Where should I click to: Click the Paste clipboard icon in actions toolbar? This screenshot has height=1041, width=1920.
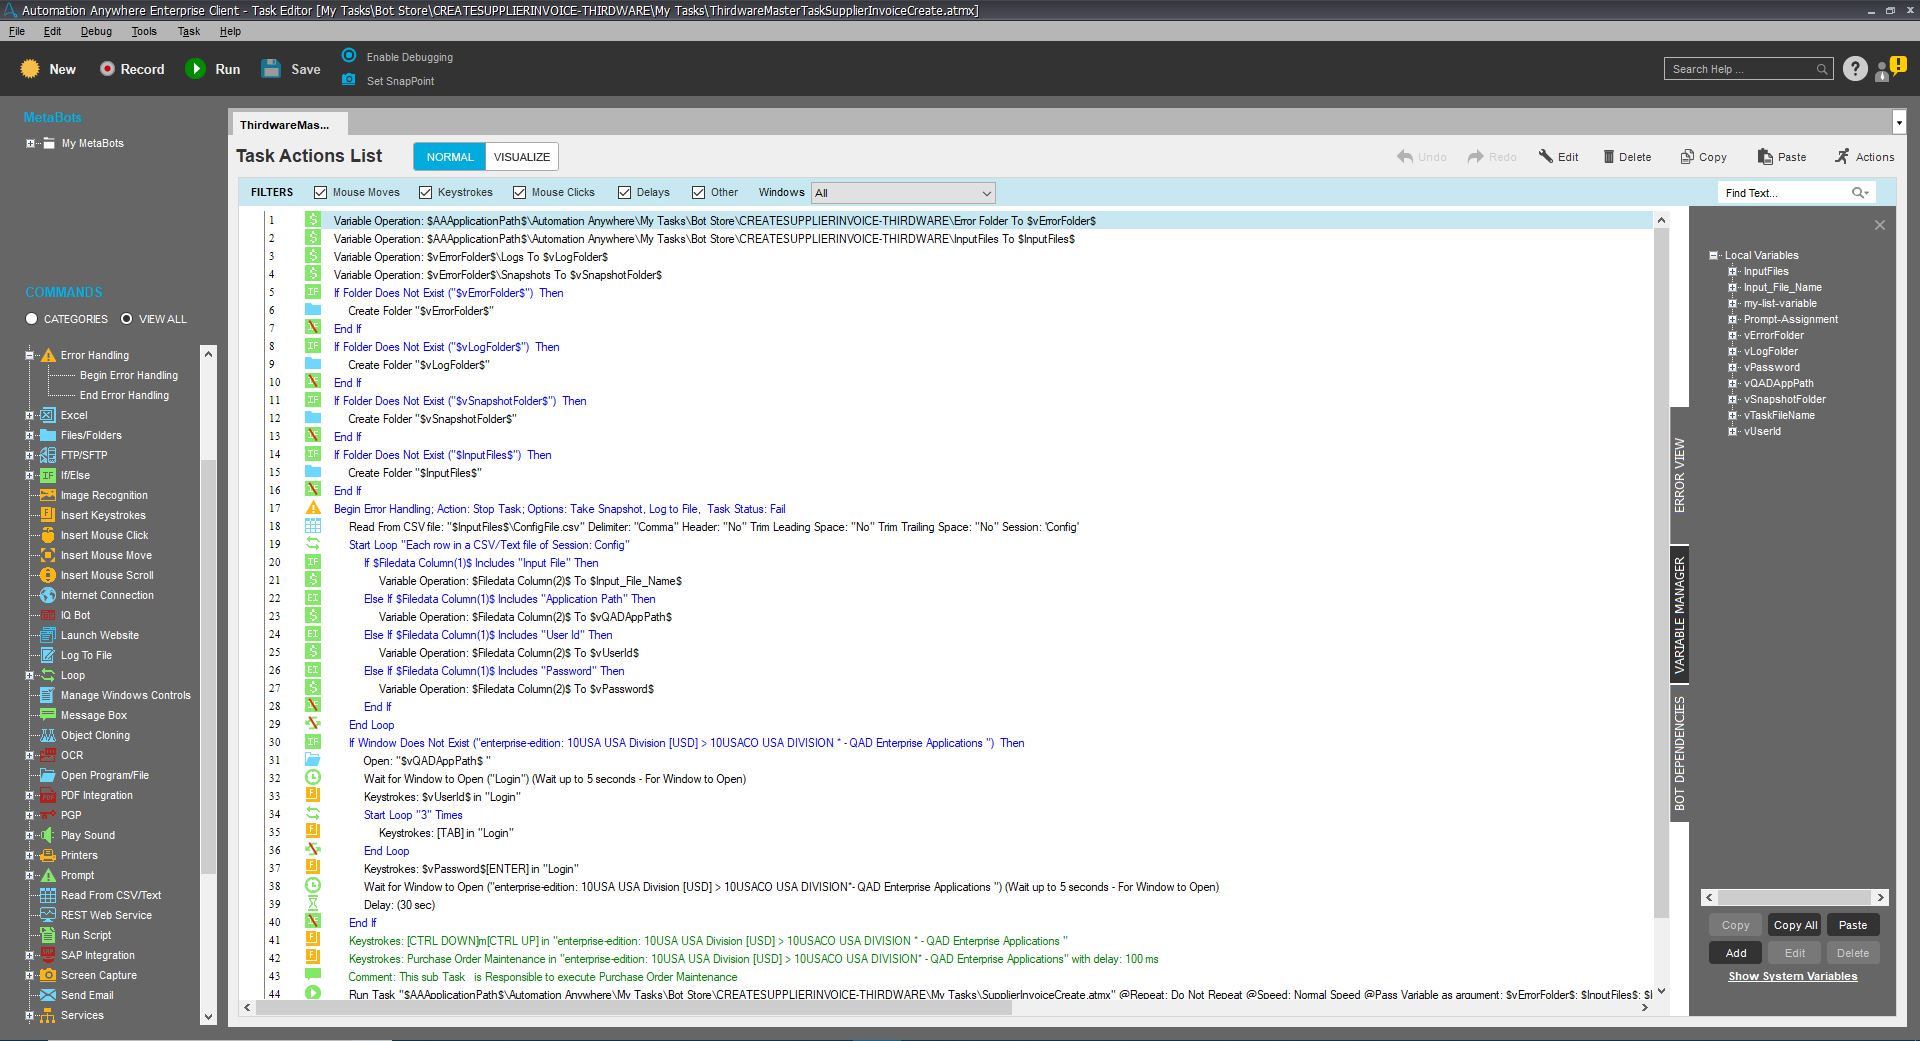coord(1763,157)
